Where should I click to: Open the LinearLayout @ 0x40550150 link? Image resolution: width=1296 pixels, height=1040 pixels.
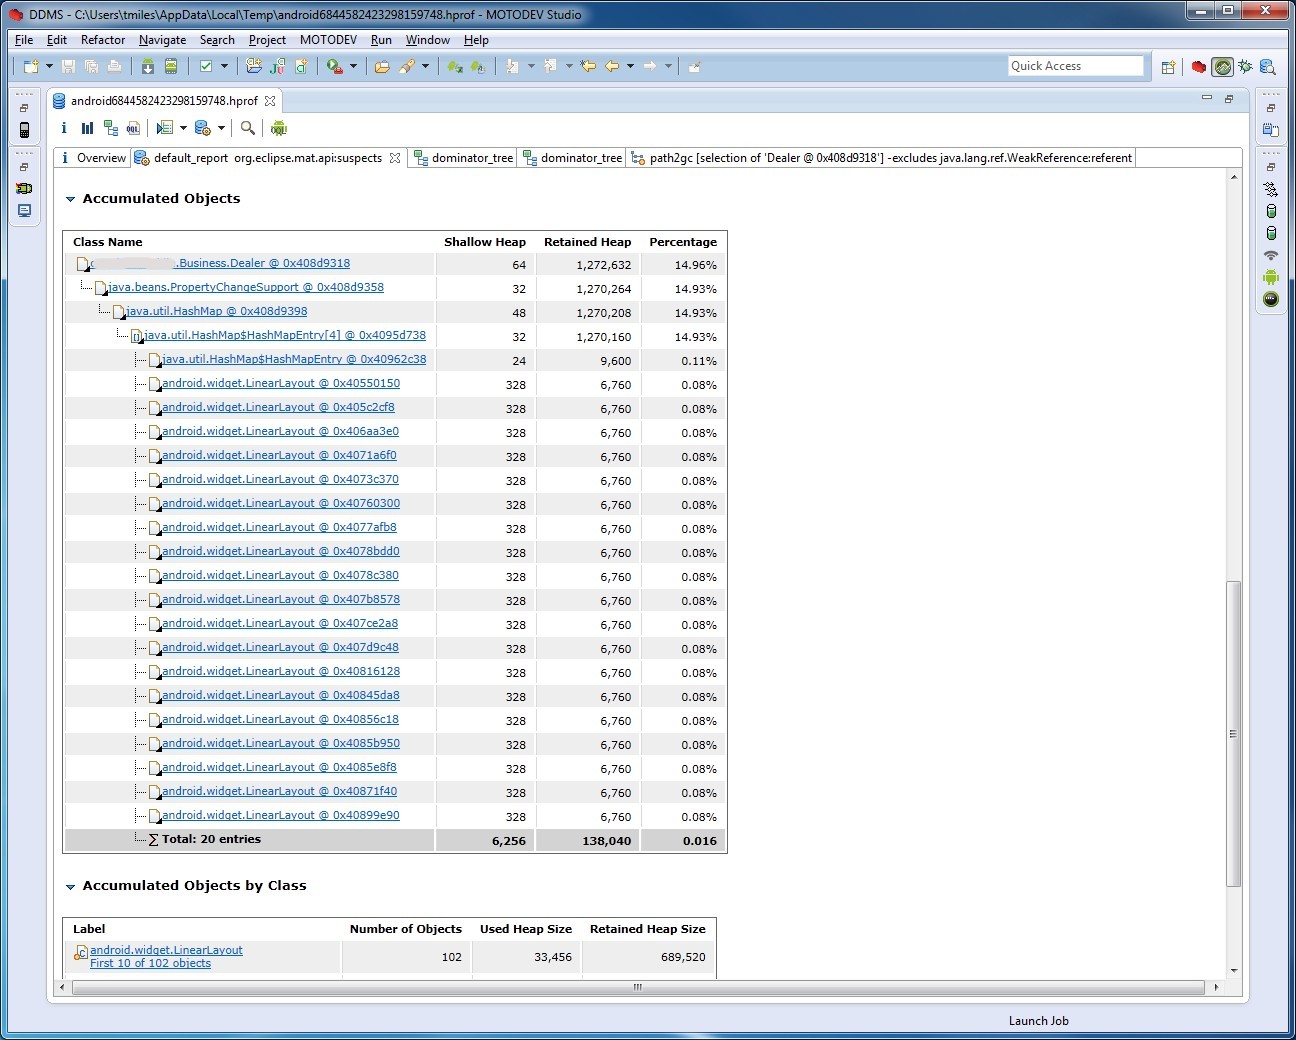pos(281,384)
